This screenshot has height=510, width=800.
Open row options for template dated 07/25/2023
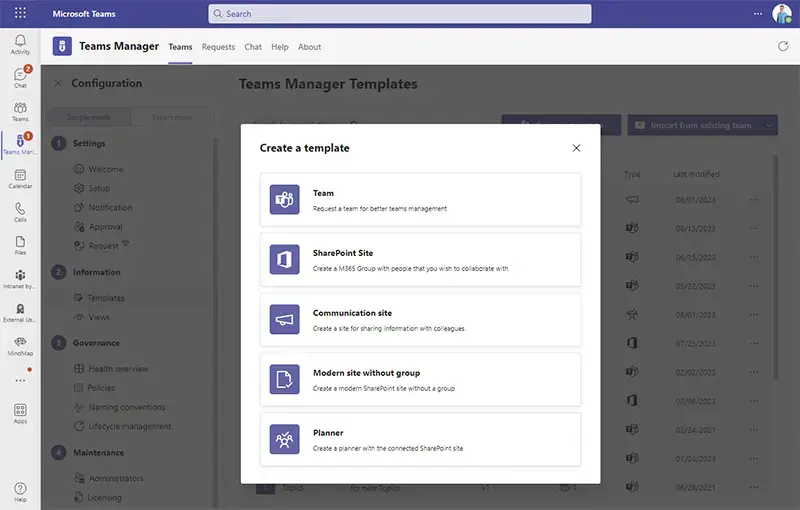pyautogui.click(x=754, y=343)
